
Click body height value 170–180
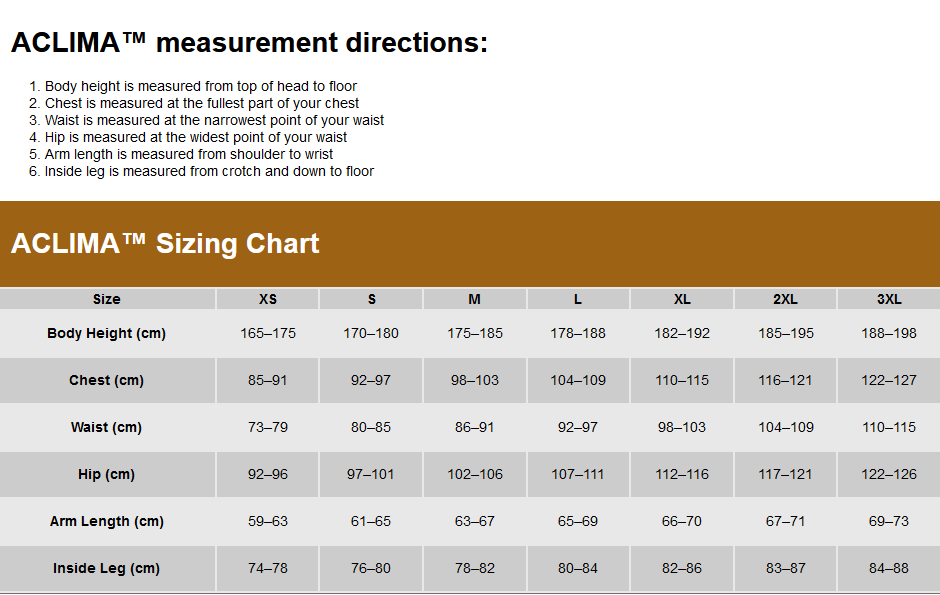click(371, 333)
